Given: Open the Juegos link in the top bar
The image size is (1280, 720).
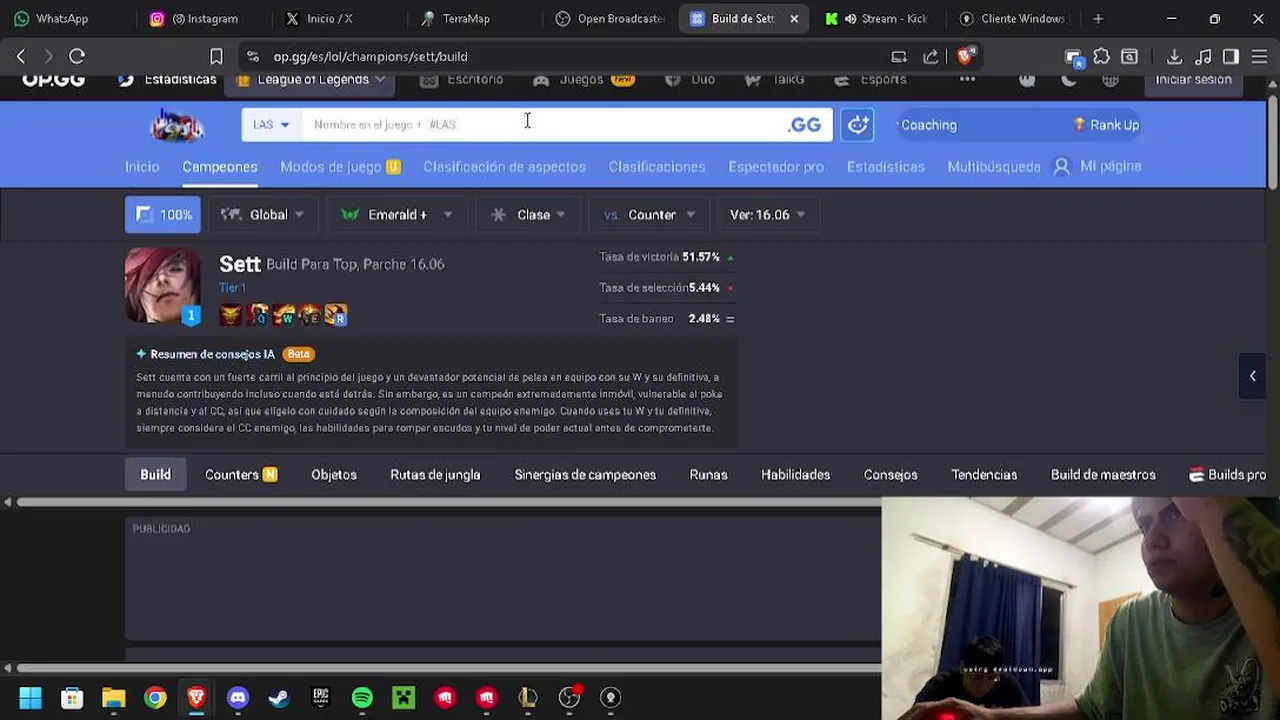Looking at the screenshot, I should pyautogui.click(x=583, y=80).
